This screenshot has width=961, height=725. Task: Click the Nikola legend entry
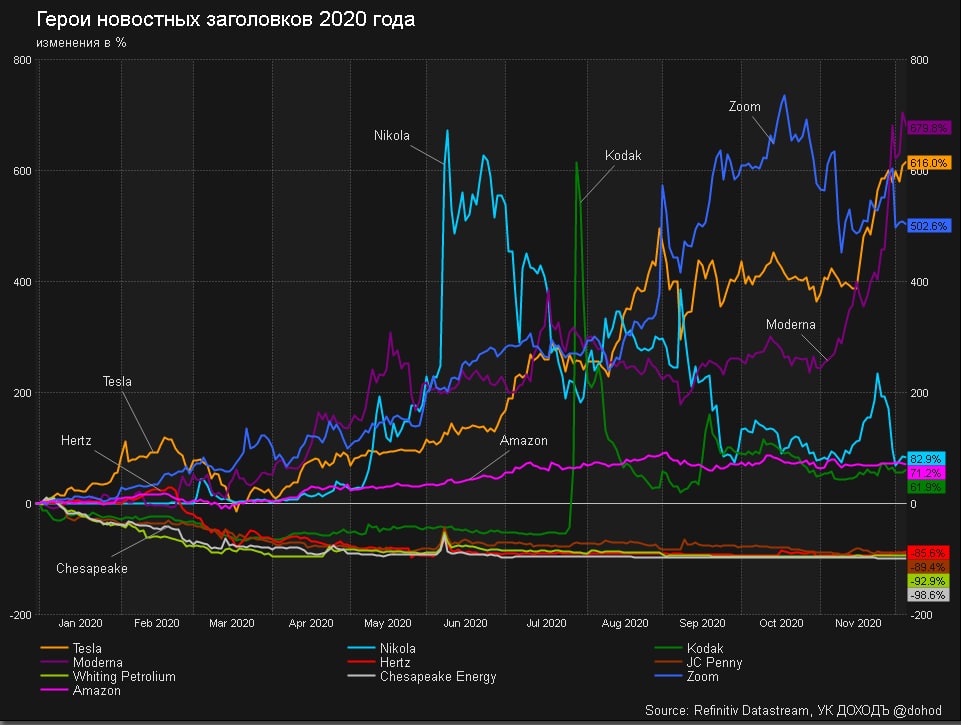[x=381, y=648]
